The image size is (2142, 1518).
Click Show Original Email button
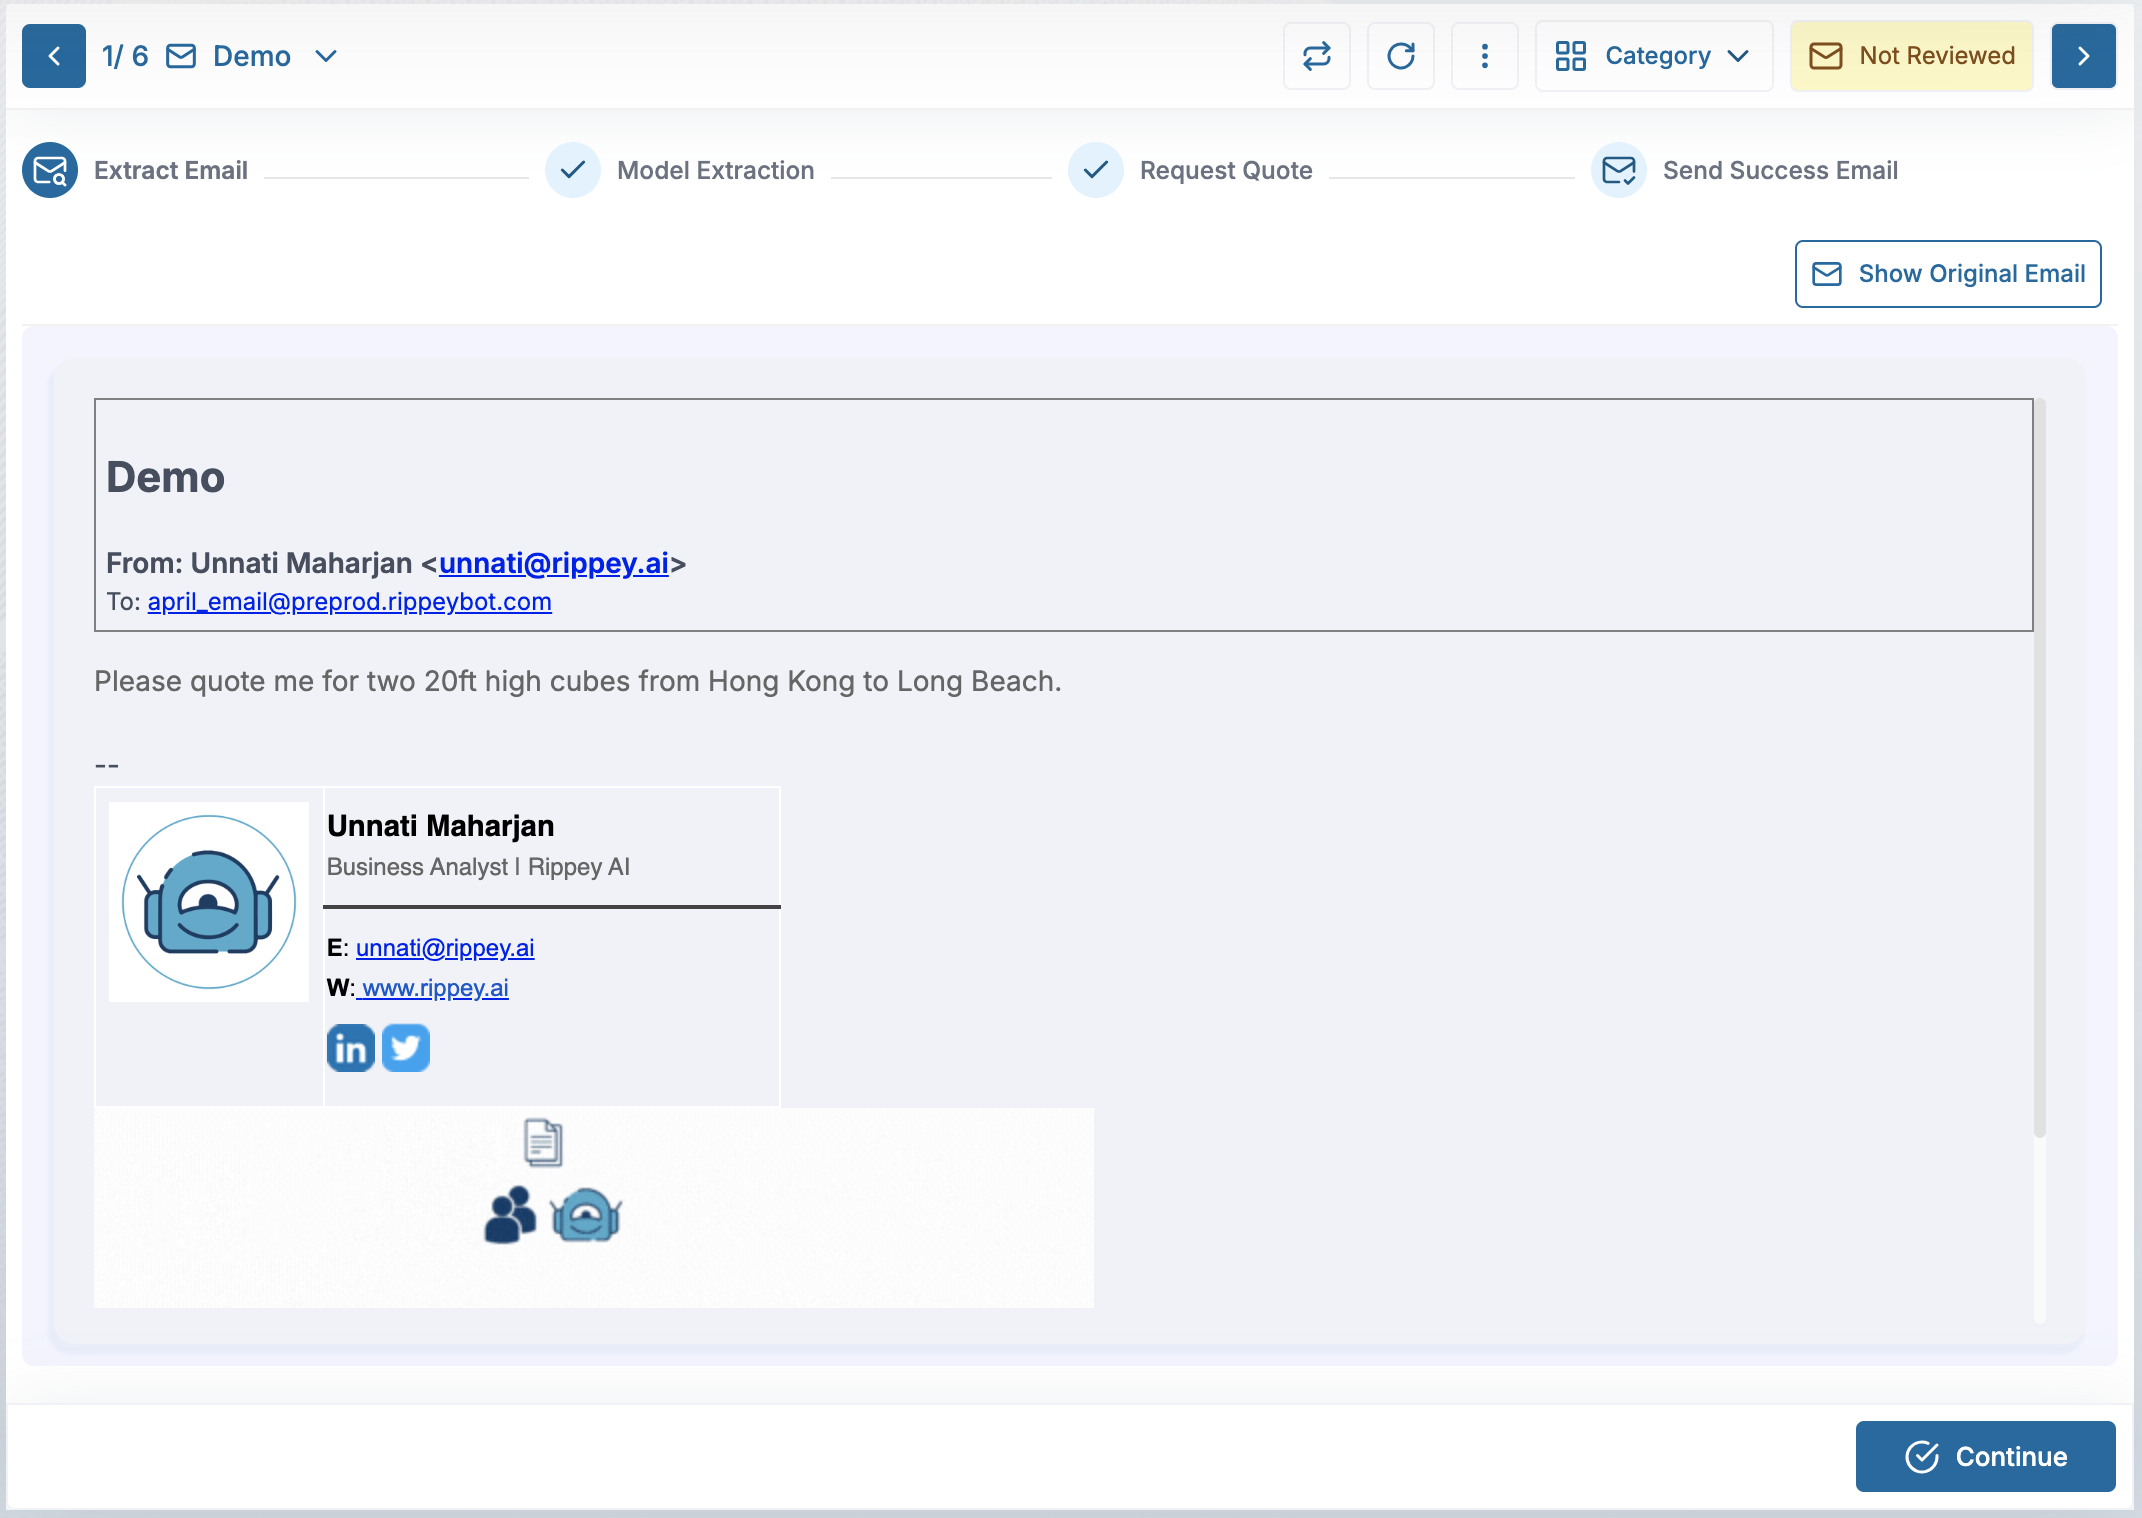(1947, 274)
